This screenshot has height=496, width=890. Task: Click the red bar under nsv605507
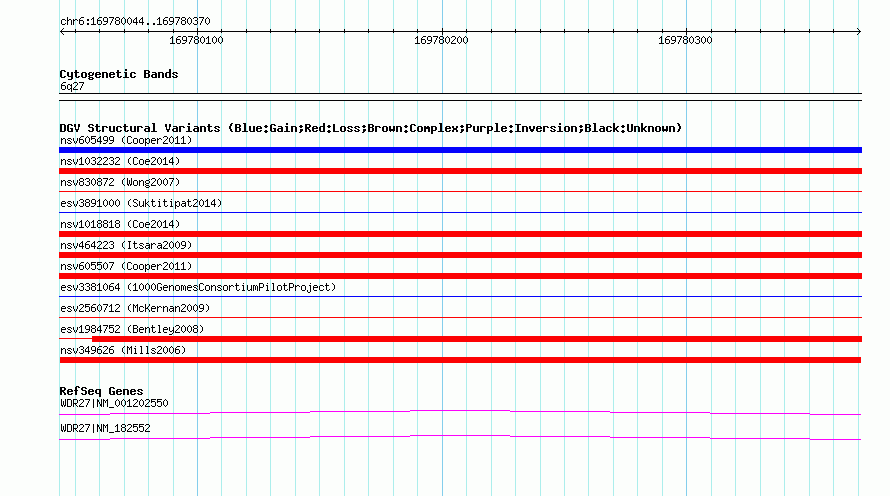point(460,276)
